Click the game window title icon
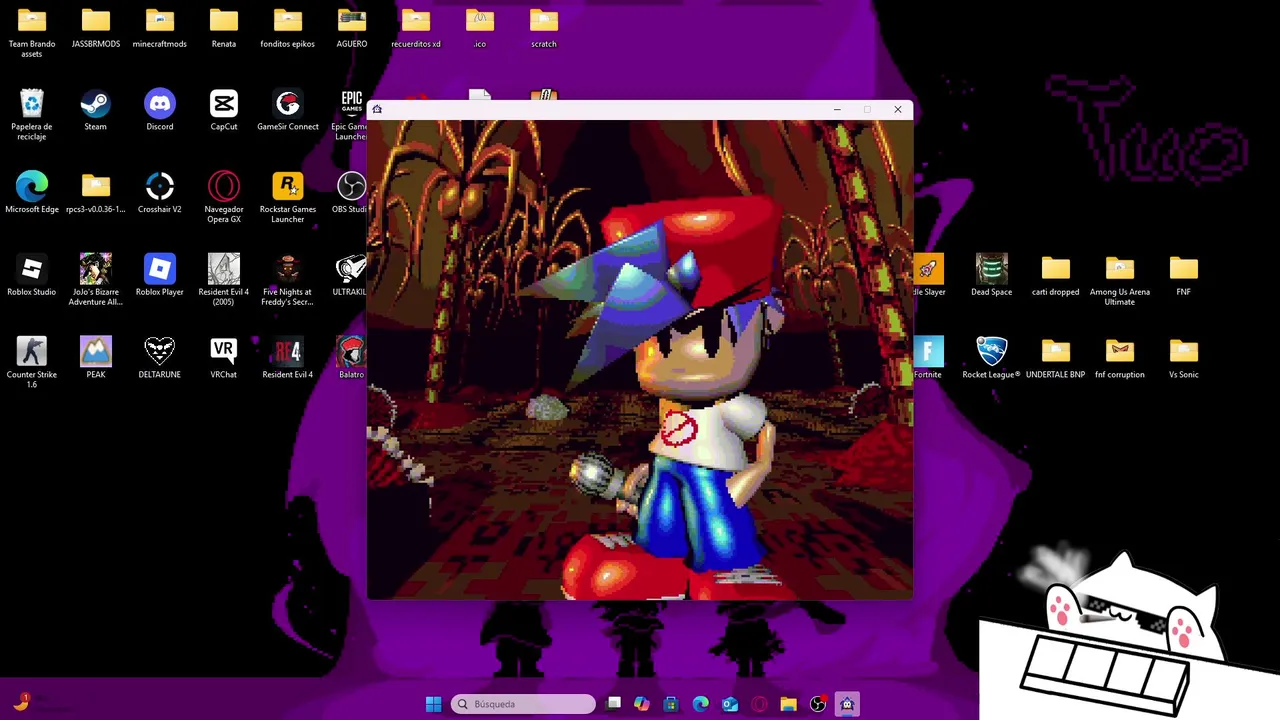This screenshot has height=720, width=1280. (377, 109)
